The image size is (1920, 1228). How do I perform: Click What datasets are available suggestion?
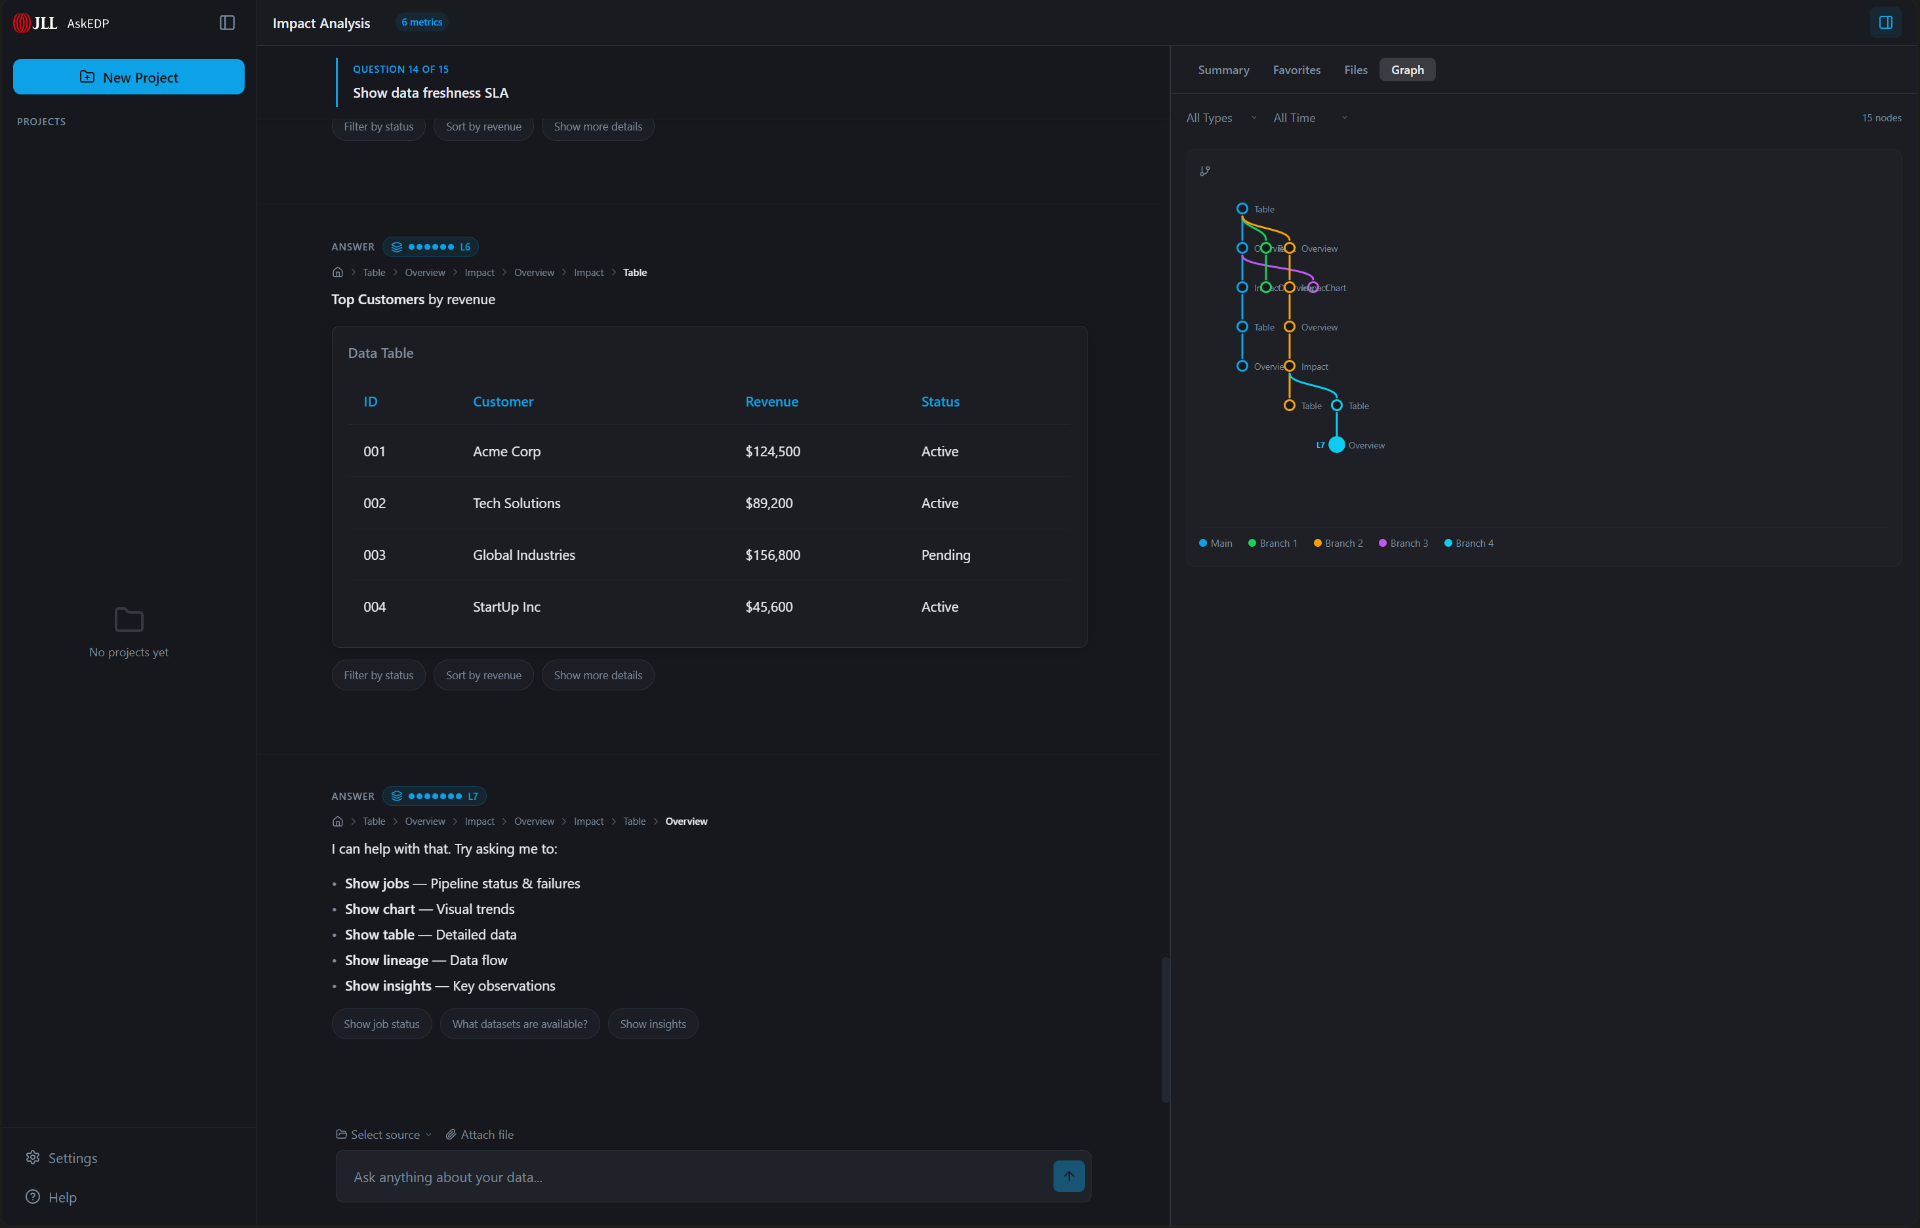coord(519,1024)
